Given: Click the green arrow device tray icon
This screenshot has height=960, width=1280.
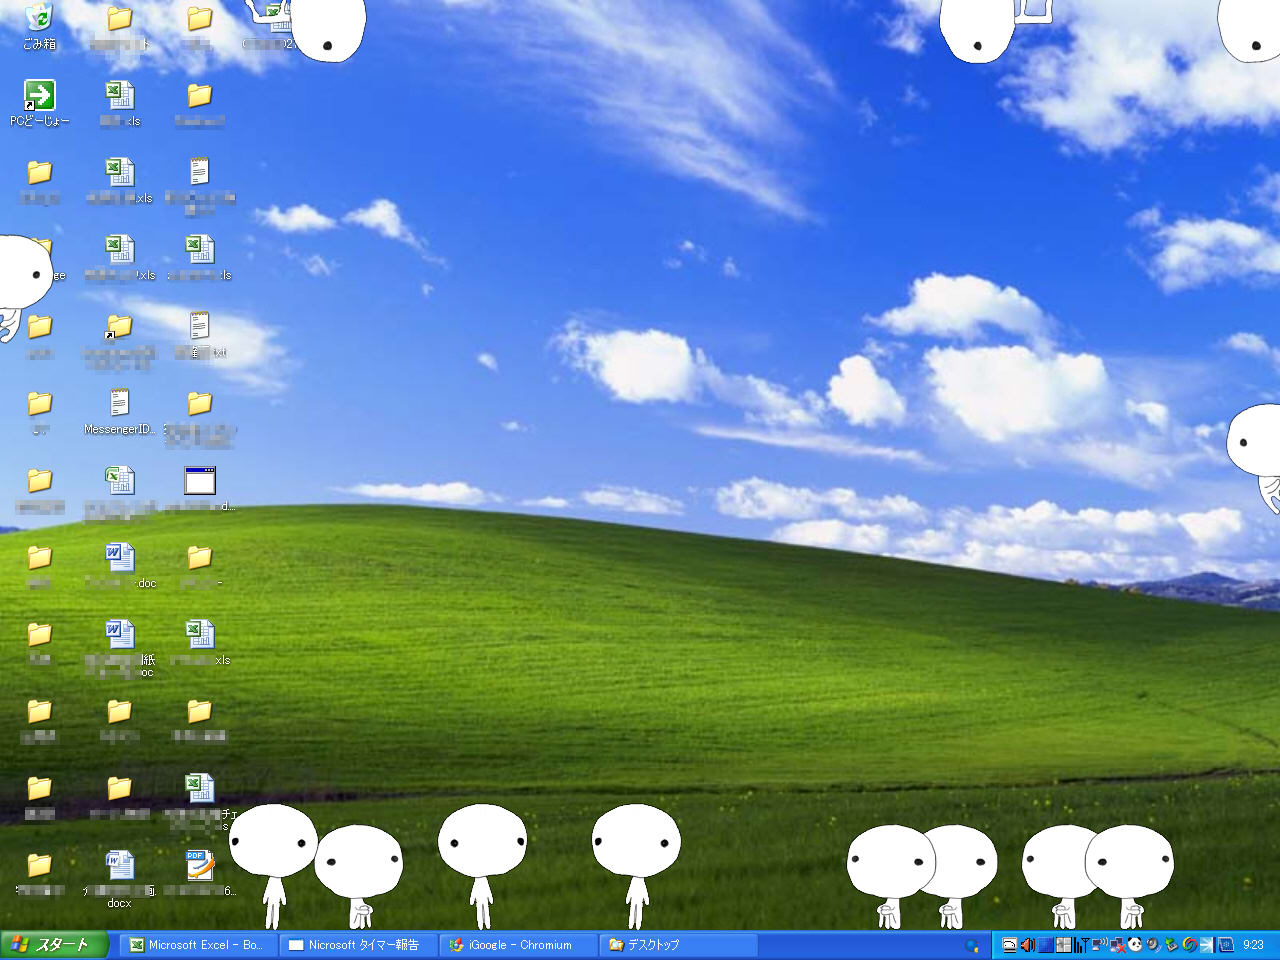Looking at the screenshot, I should click(x=1171, y=945).
